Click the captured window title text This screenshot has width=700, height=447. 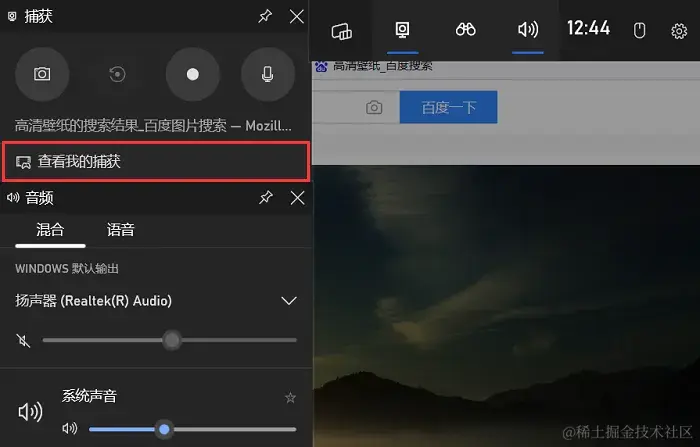tap(153, 126)
